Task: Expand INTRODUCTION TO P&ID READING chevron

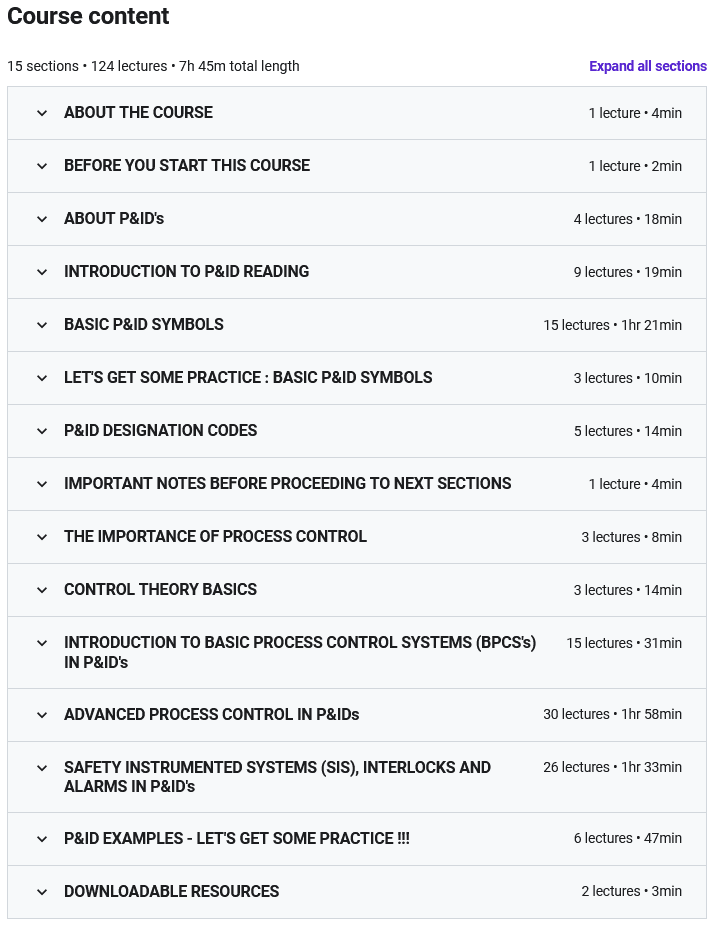Action: 42,272
